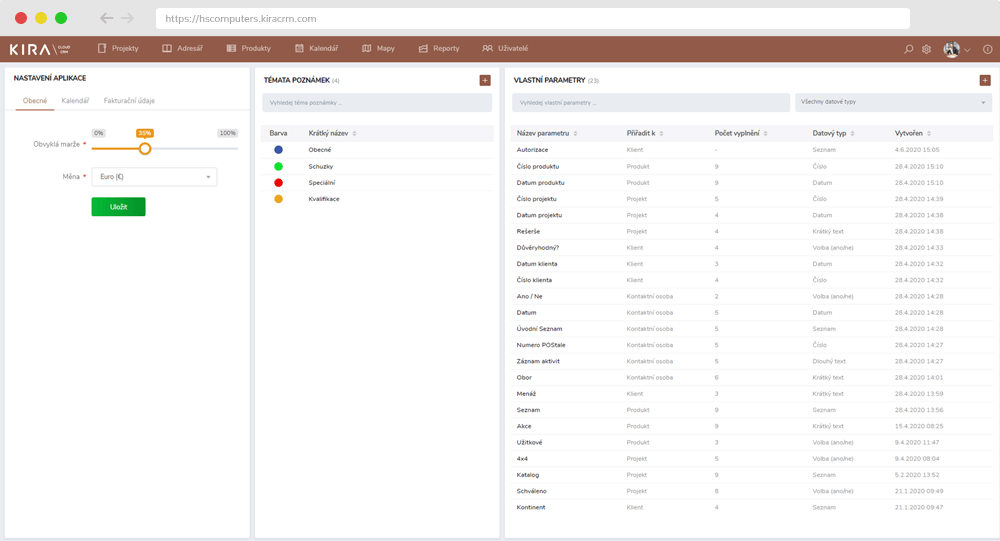Viewport: 1000px width, 541px height.
Task: Open the Reporty menu item
Action: tap(439, 48)
